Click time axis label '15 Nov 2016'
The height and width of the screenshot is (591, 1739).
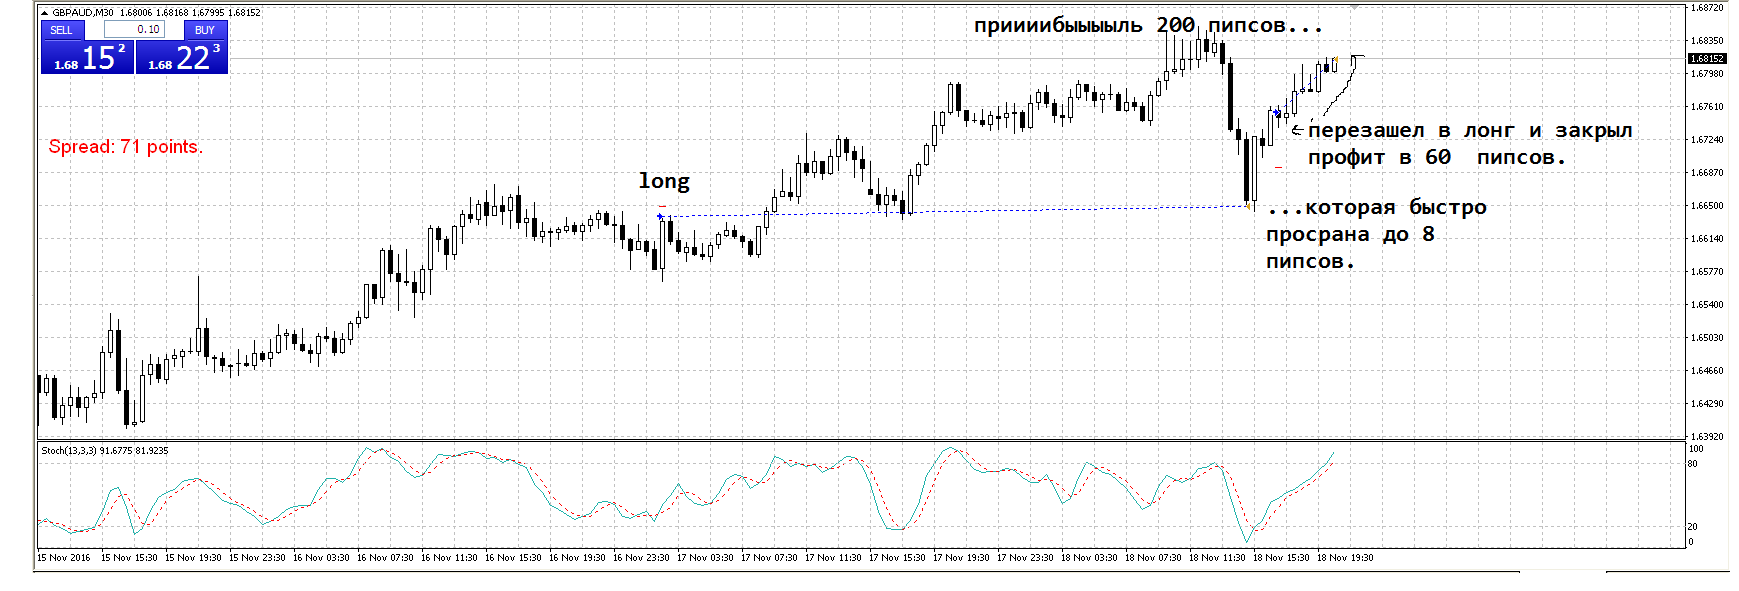pos(64,558)
